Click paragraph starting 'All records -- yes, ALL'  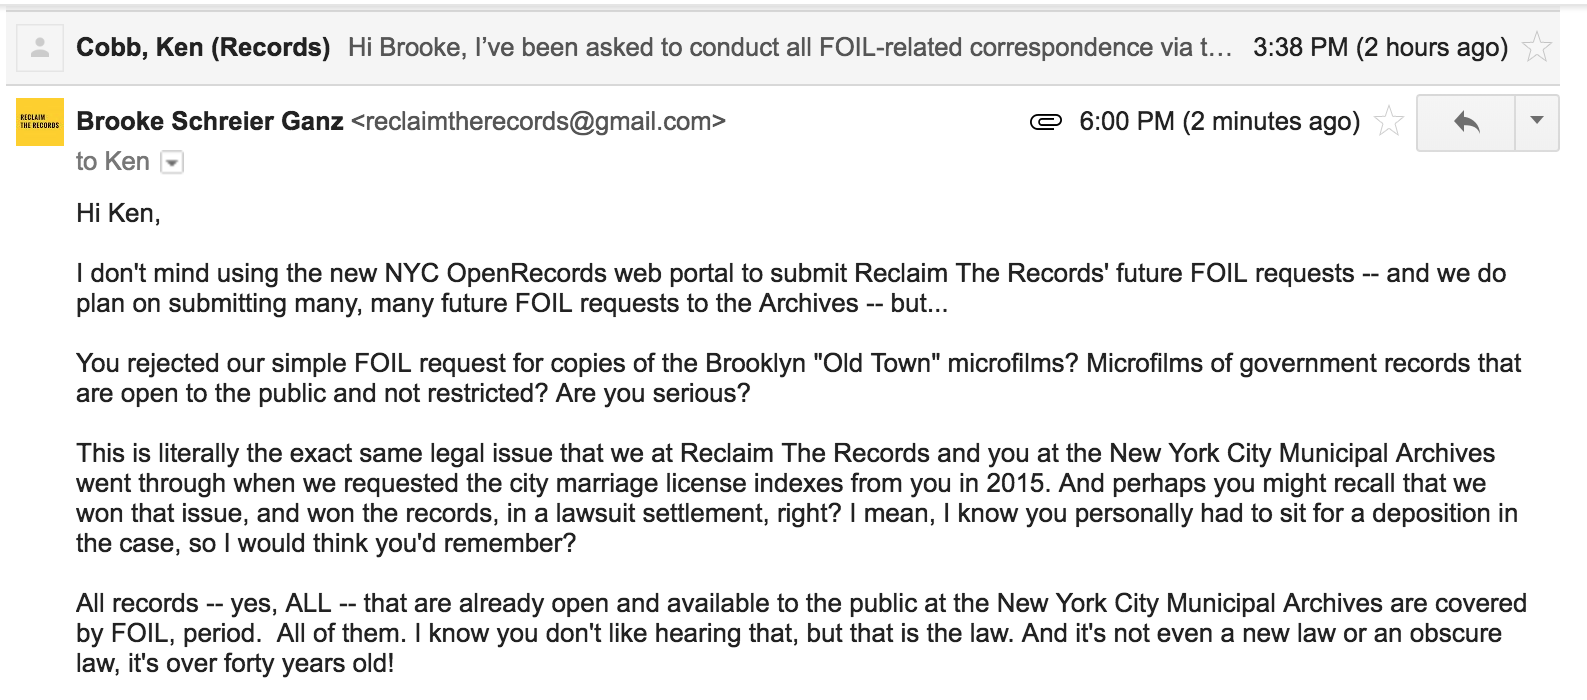[801, 633]
